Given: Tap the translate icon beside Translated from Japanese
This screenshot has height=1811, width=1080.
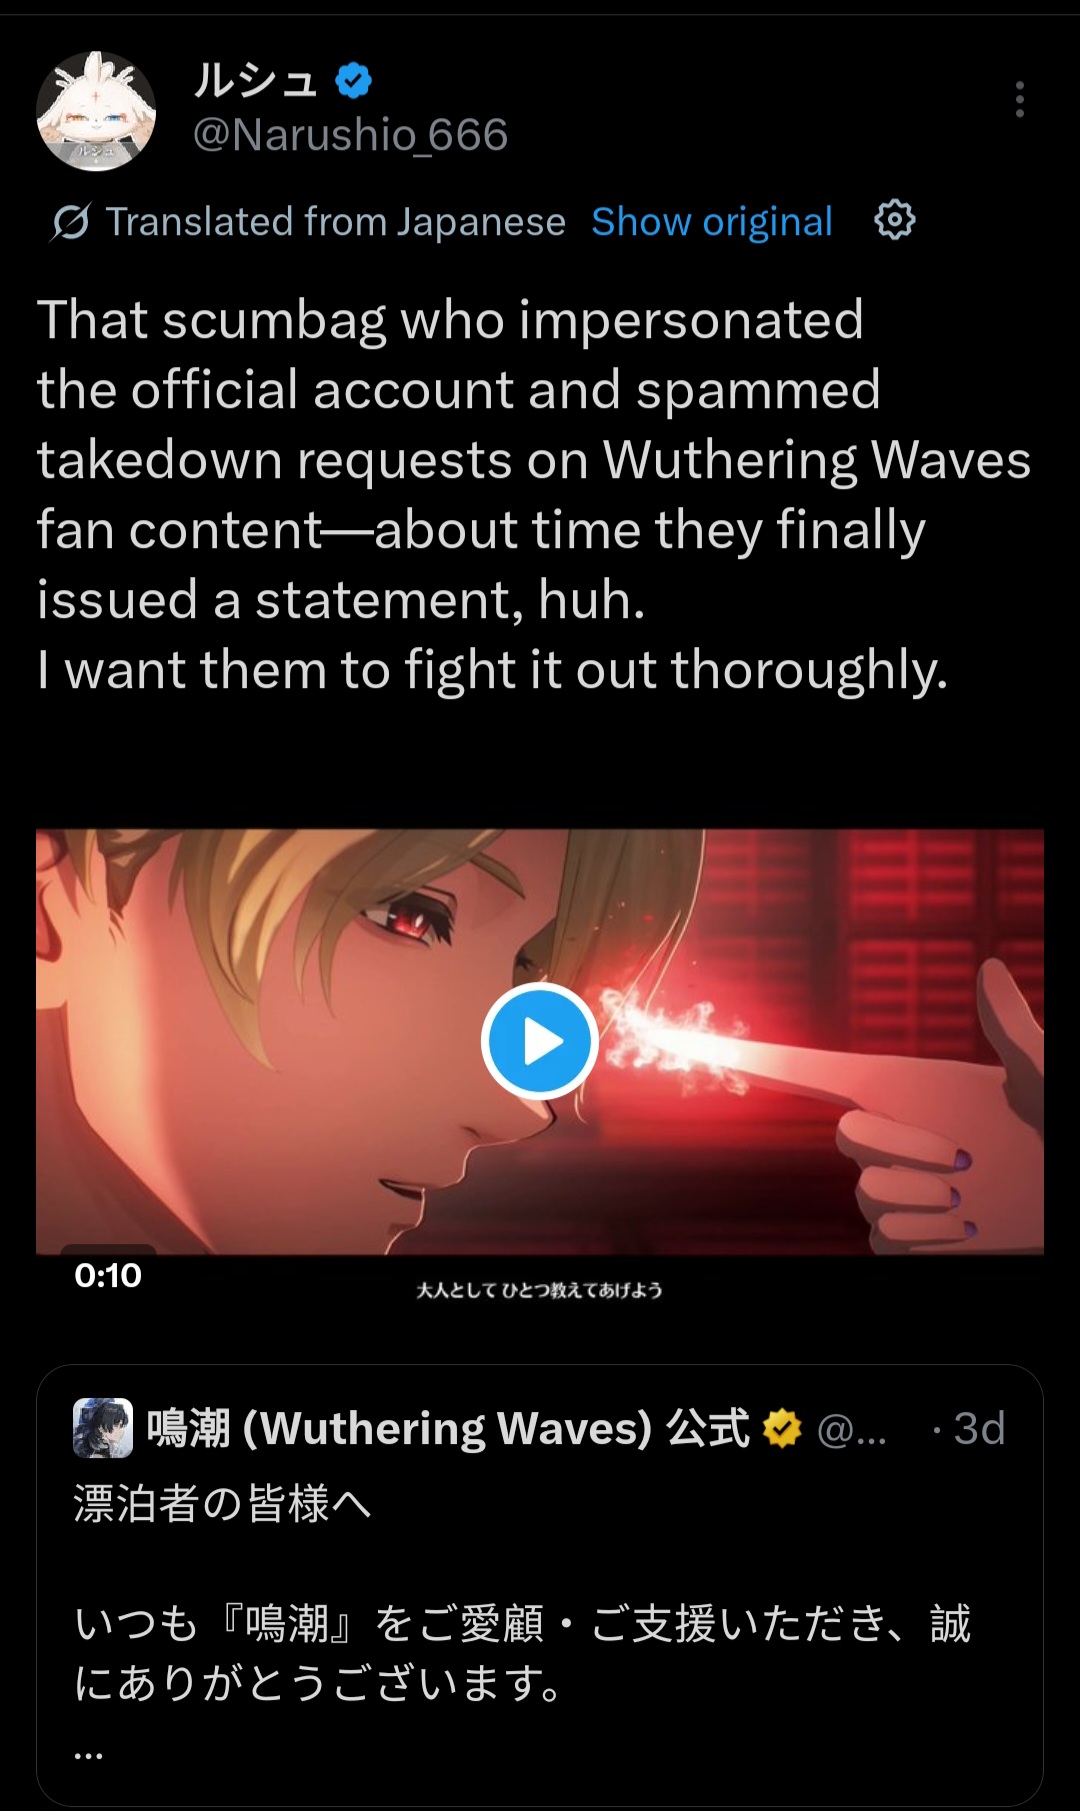Looking at the screenshot, I should click(x=70, y=222).
